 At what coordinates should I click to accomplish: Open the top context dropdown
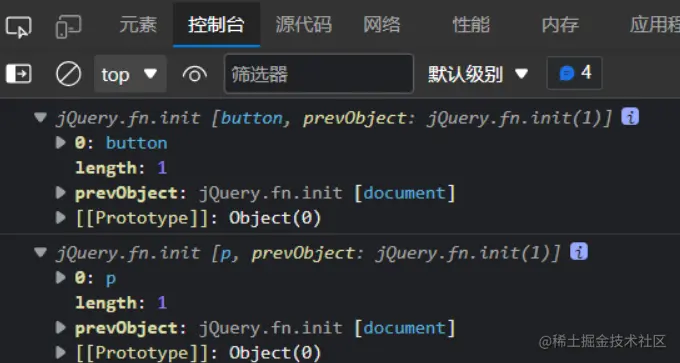point(130,74)
